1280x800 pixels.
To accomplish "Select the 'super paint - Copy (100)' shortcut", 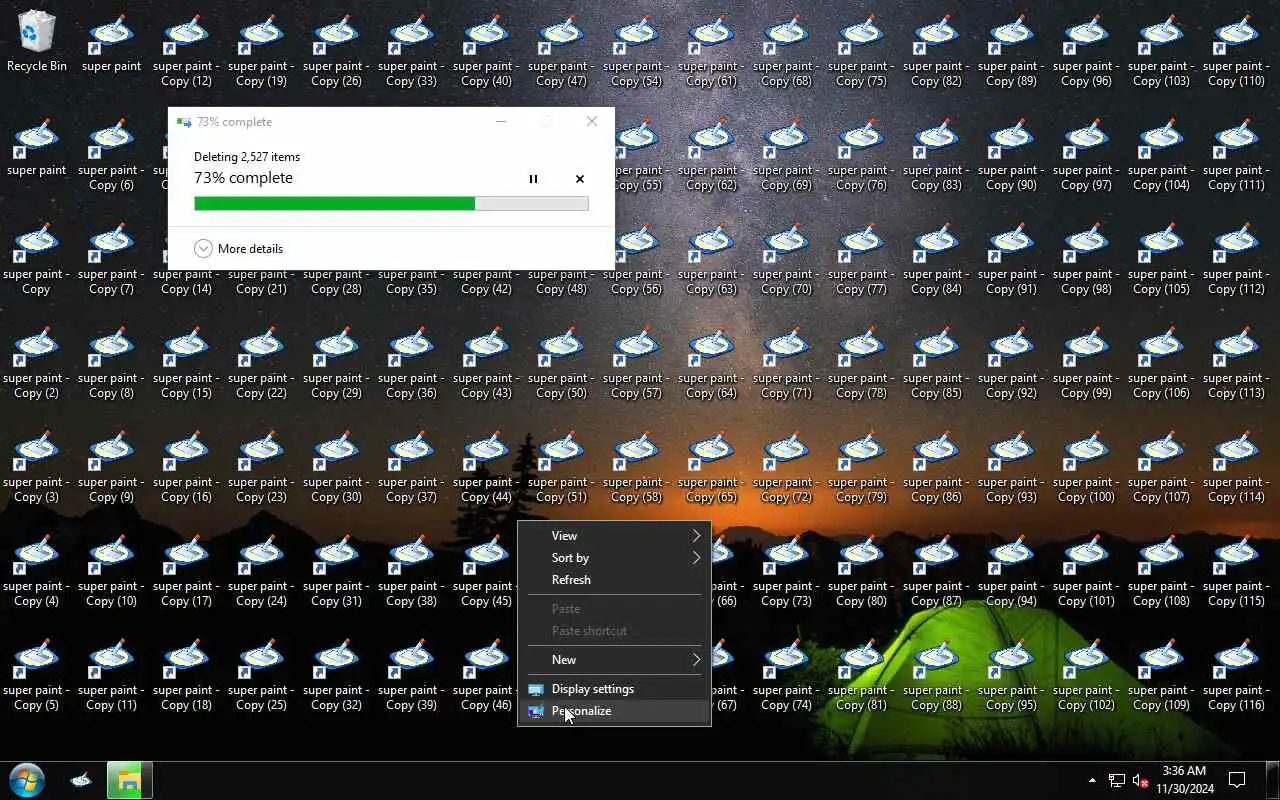I will pyautogui.click(x=1087, y=466).
